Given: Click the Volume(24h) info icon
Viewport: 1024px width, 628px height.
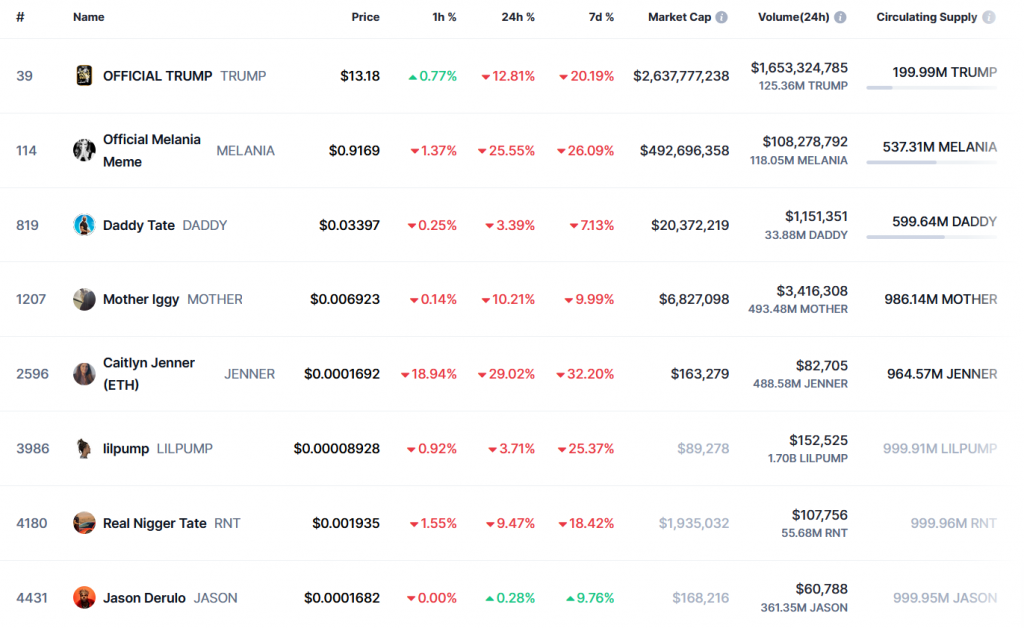Looking at the screenshot, I should click(840, 18).
